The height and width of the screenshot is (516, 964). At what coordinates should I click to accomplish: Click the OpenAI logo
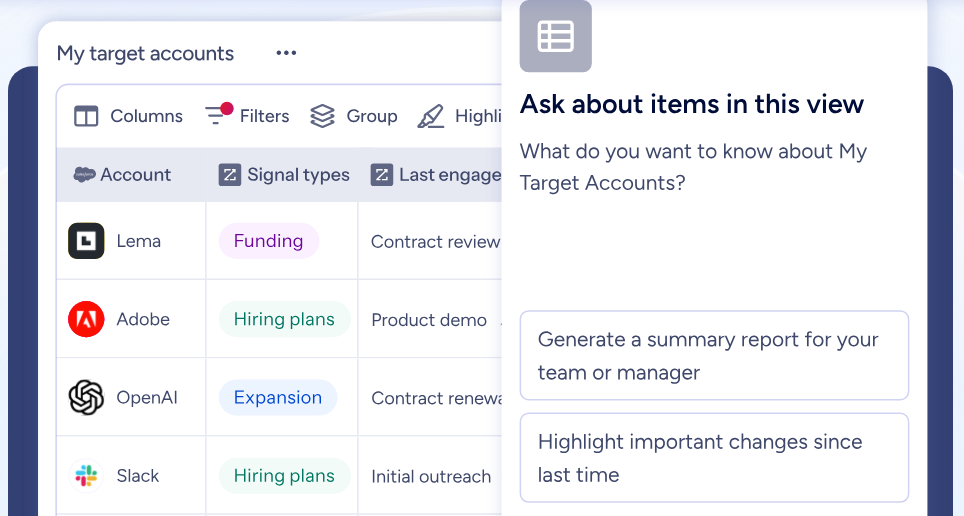pos(86,397)
